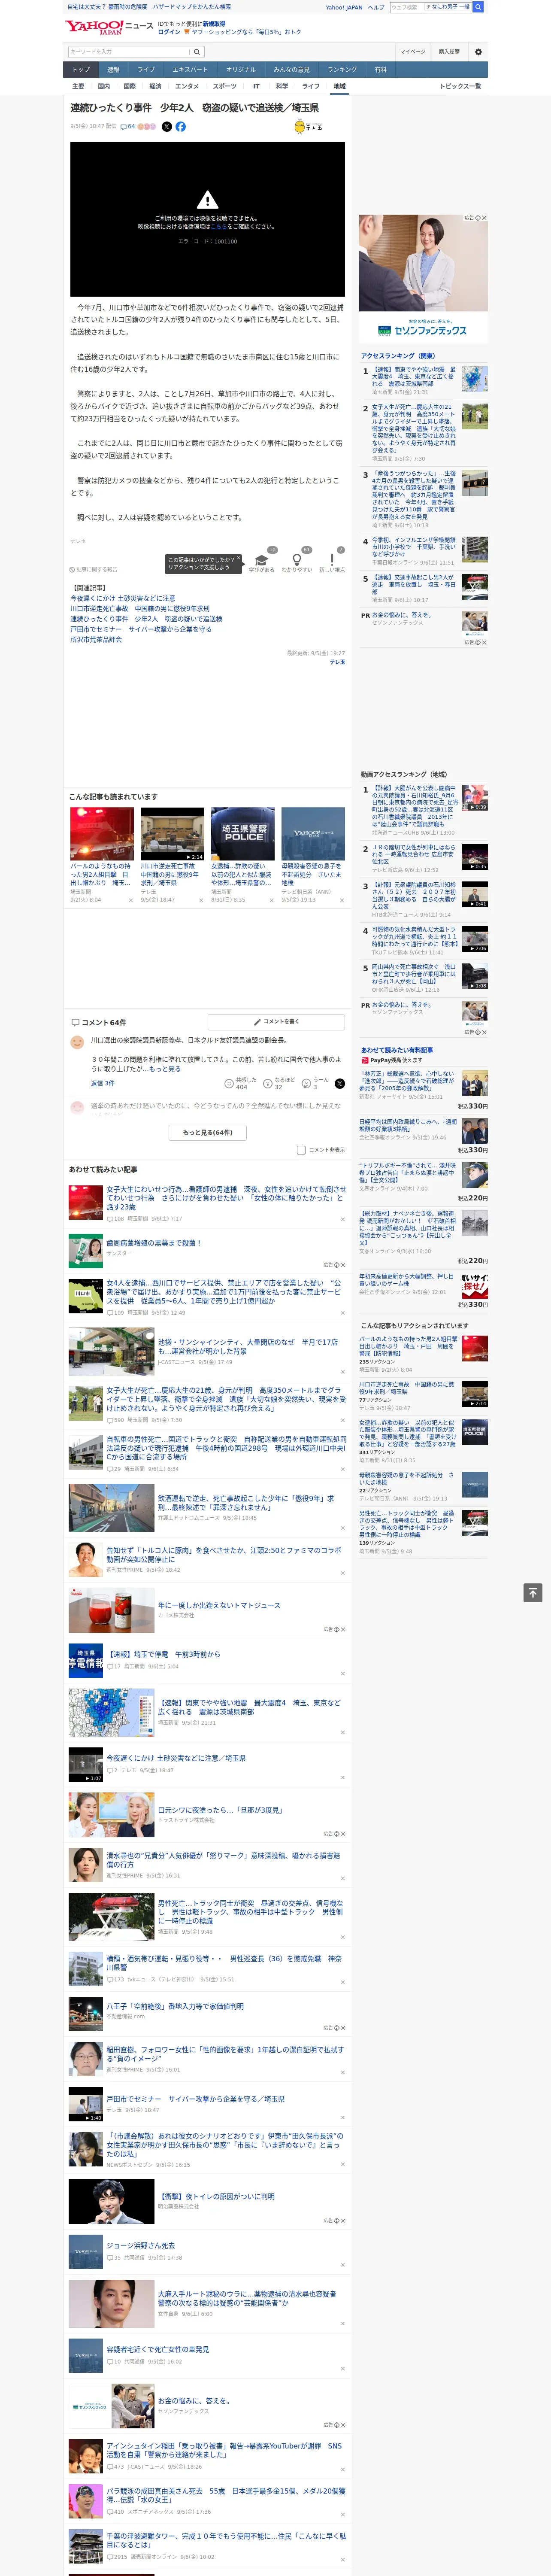The image size is (551, 2576).
Task: Open the 年に一度しか出荷しないトマトジュース article
Action: pyautogui.click(x=219, y=1605)
